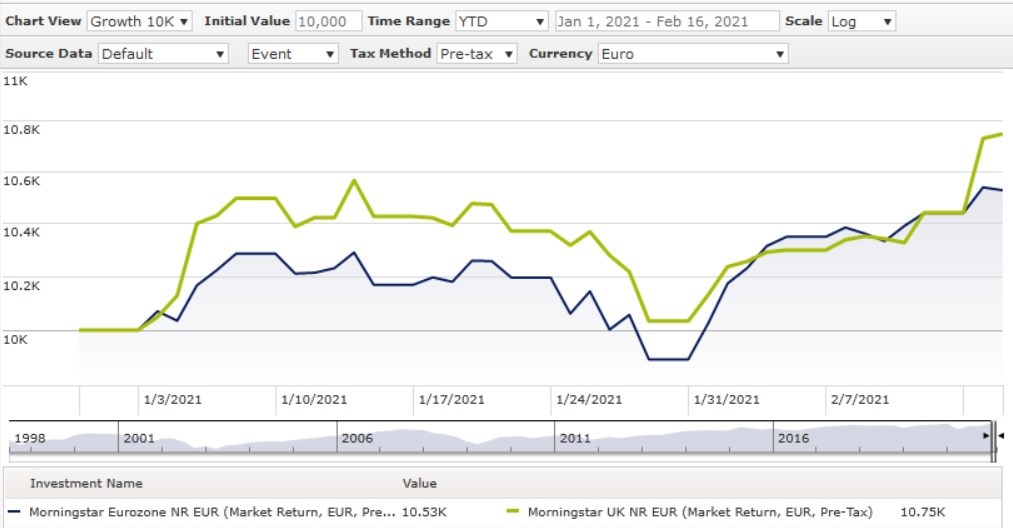
Task: Click the Initial Value input field
Action: point(328,21)
